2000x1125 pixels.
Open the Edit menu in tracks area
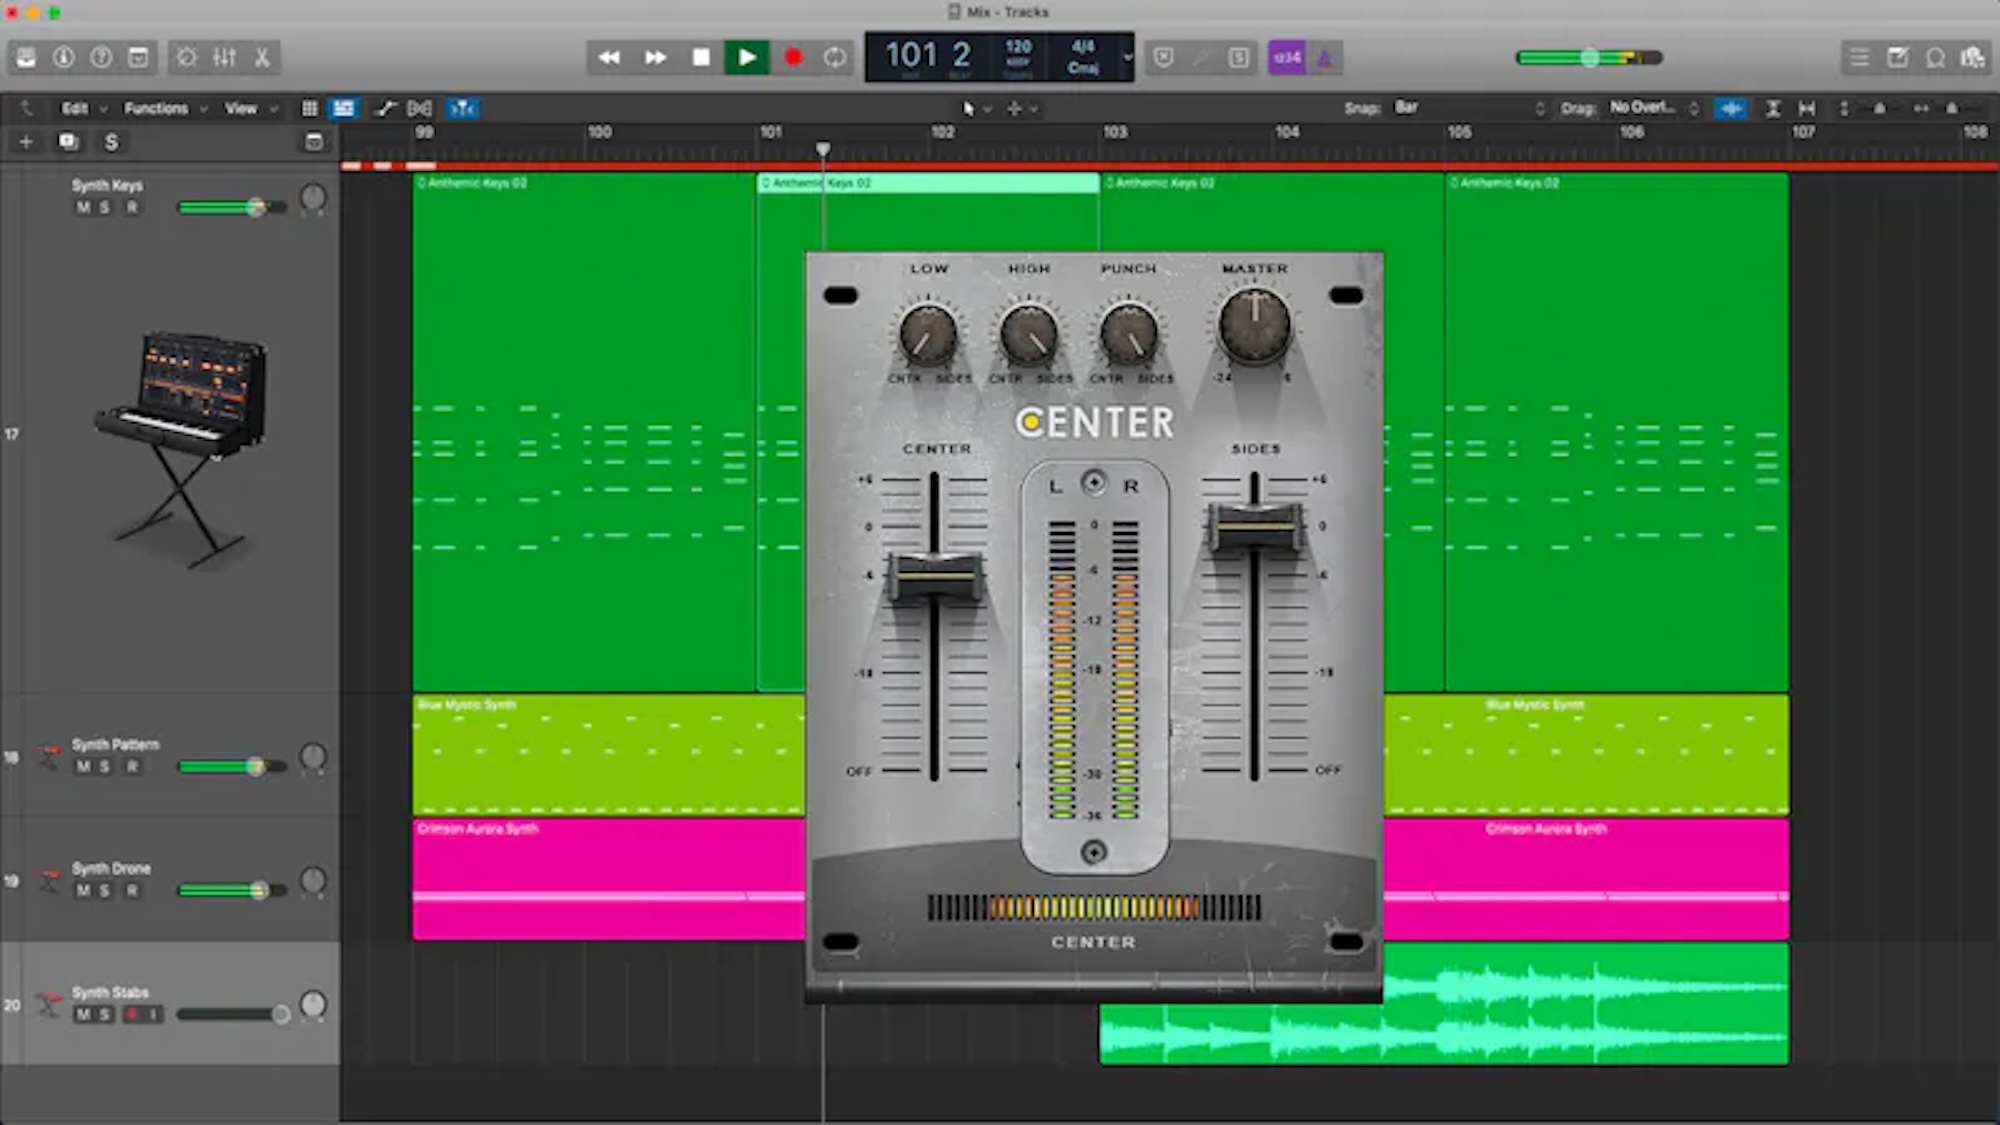[84, 108]
